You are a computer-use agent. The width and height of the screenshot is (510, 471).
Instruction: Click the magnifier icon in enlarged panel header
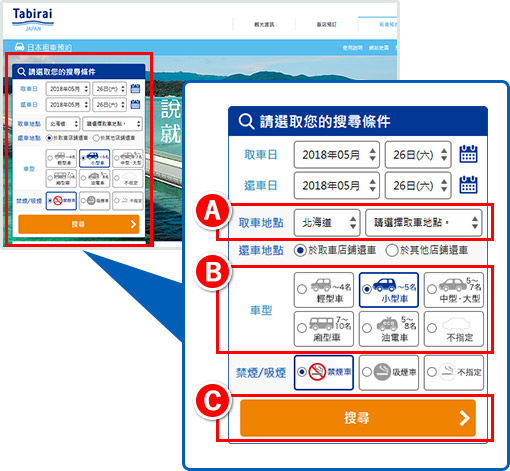tap(246, 121)
